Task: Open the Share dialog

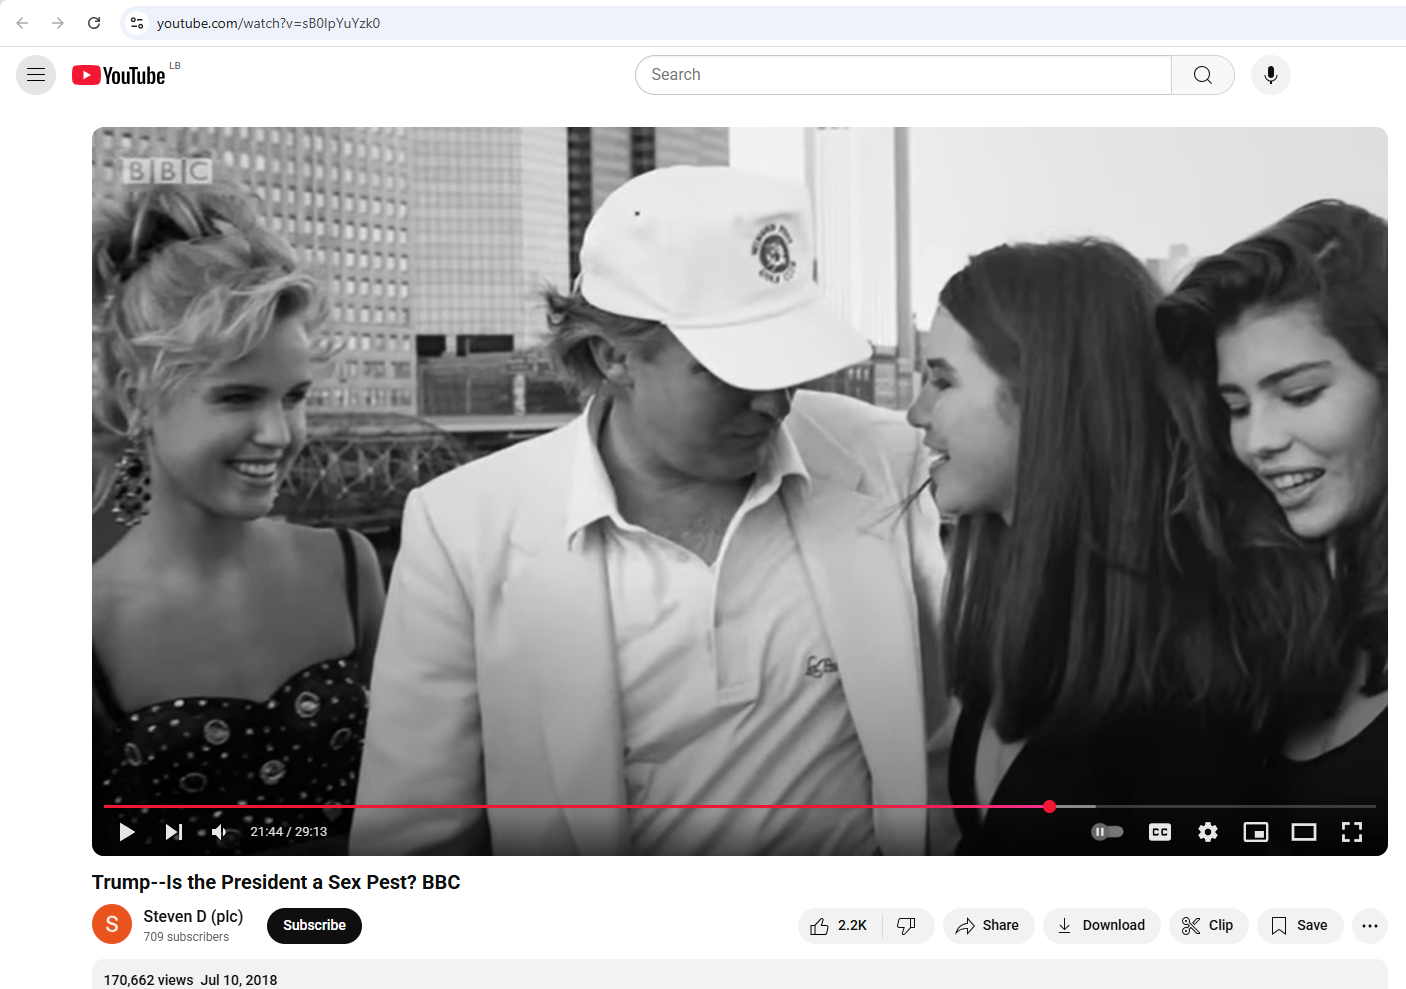Action: pyautogui.click(x=987, y=926)
